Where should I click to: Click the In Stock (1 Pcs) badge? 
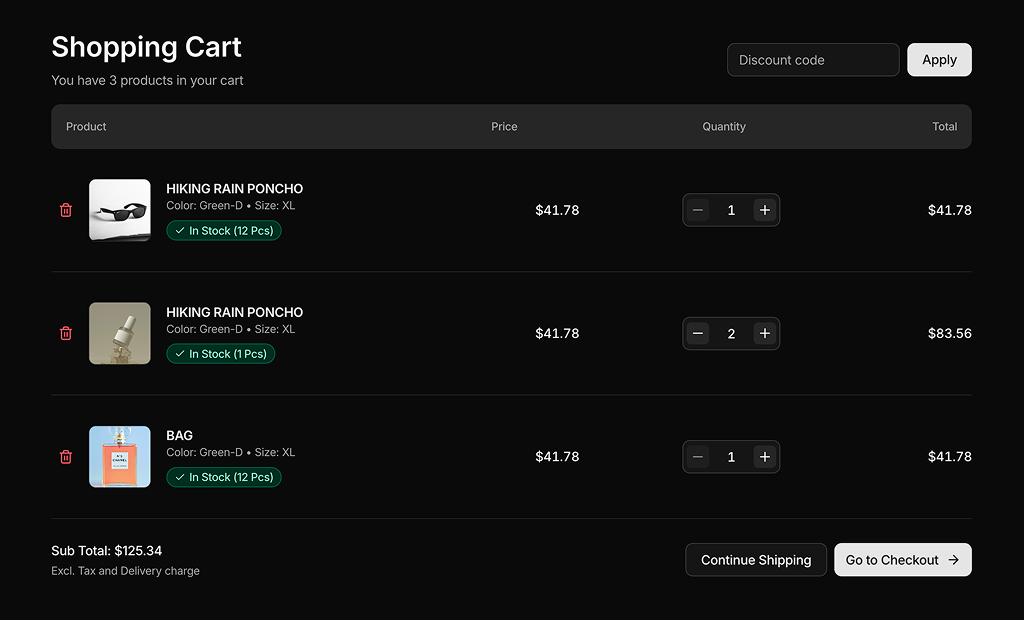tap(220, 354)
